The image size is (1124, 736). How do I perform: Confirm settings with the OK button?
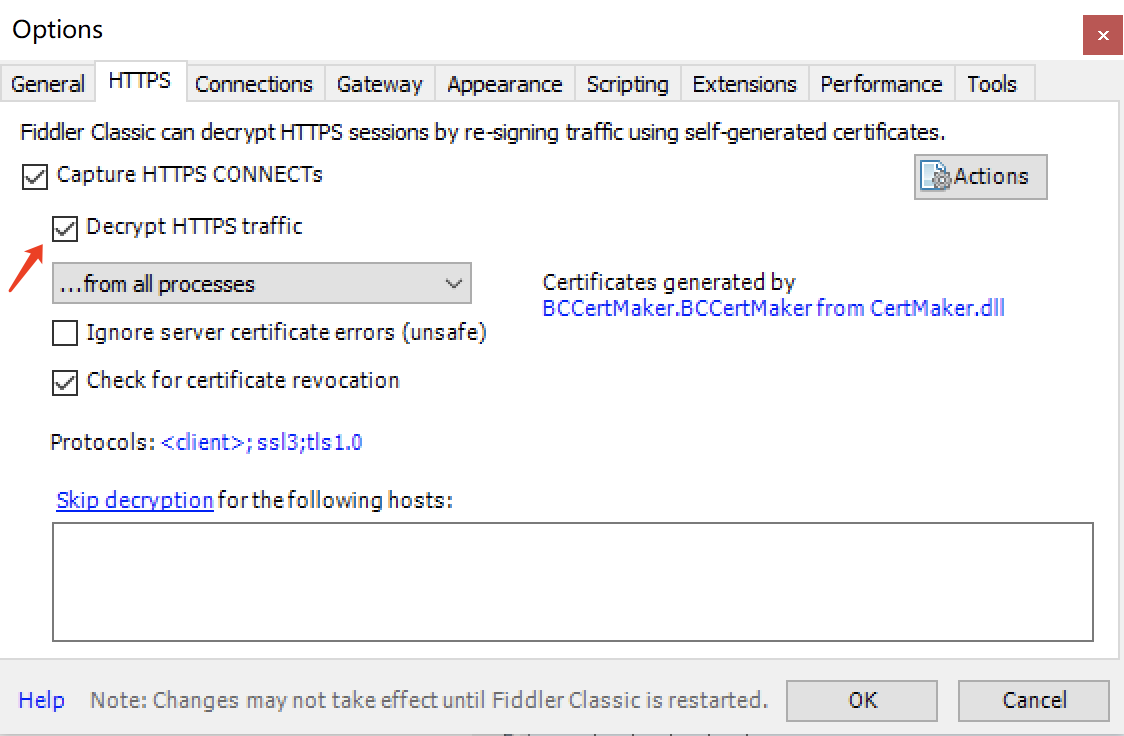(x=862, y=700)
